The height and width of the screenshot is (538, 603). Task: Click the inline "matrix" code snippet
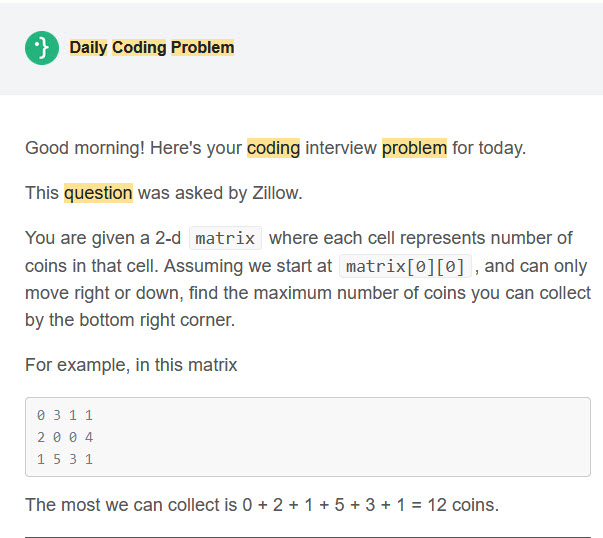(225, 238)
